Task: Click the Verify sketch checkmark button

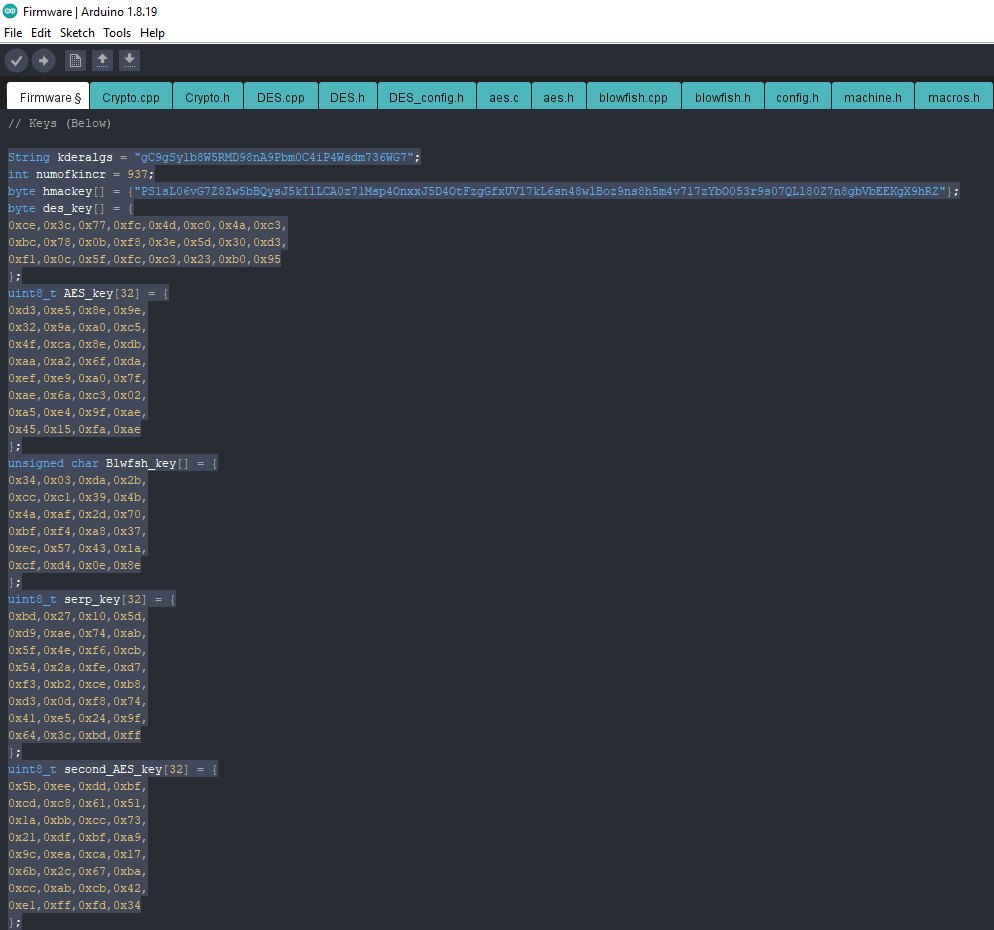Action: click(x=16, y=61)
